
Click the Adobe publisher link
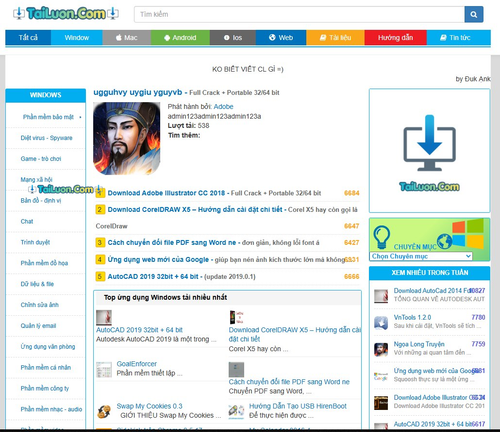(223, 107)
